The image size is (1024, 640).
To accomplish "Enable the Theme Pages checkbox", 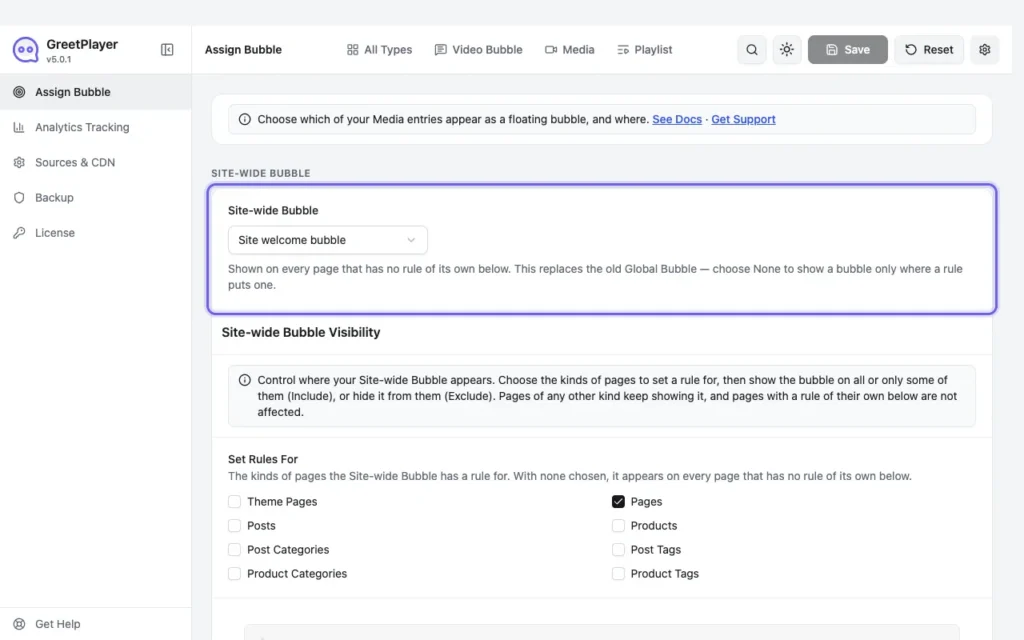I will click(234, 502).
